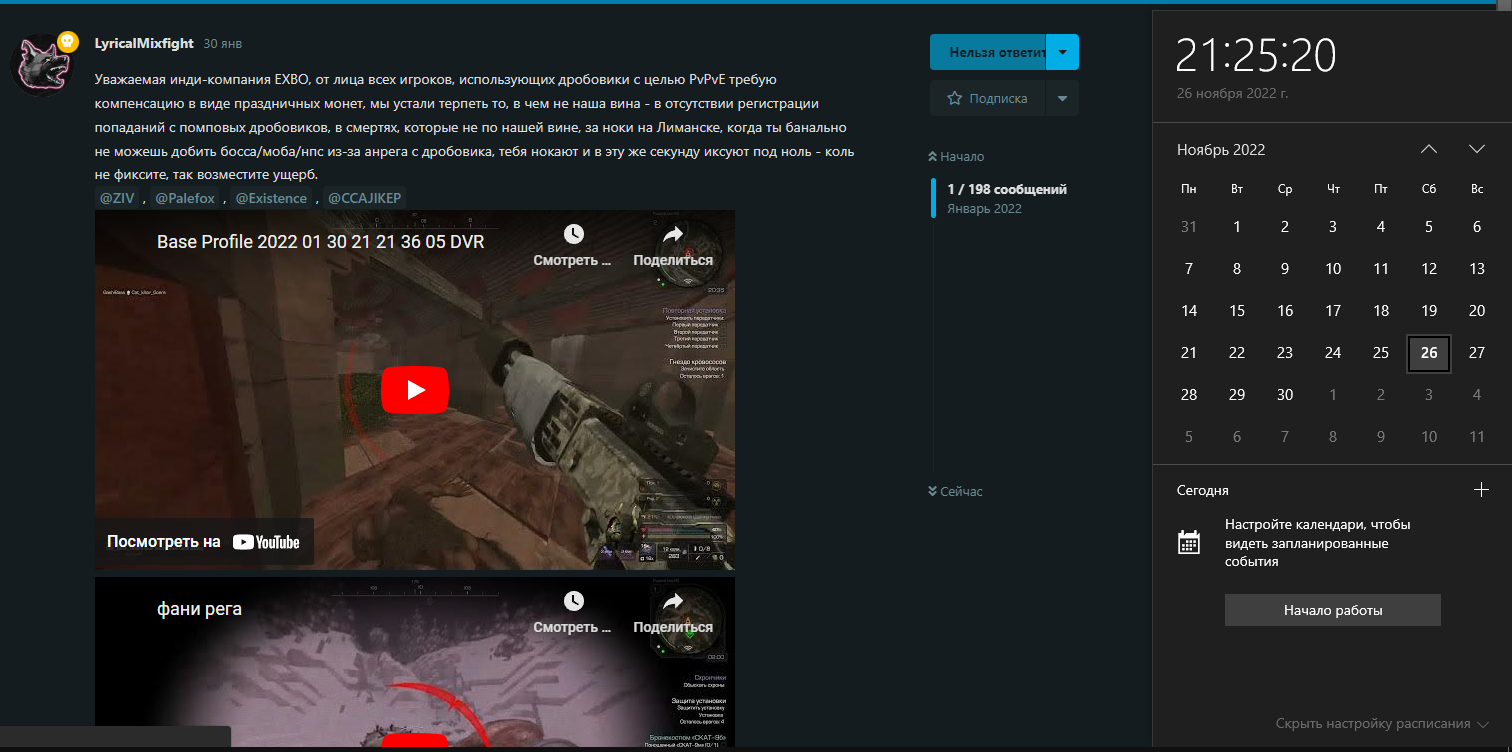Expand the reply button dropdown arrow

[1062, 52]
